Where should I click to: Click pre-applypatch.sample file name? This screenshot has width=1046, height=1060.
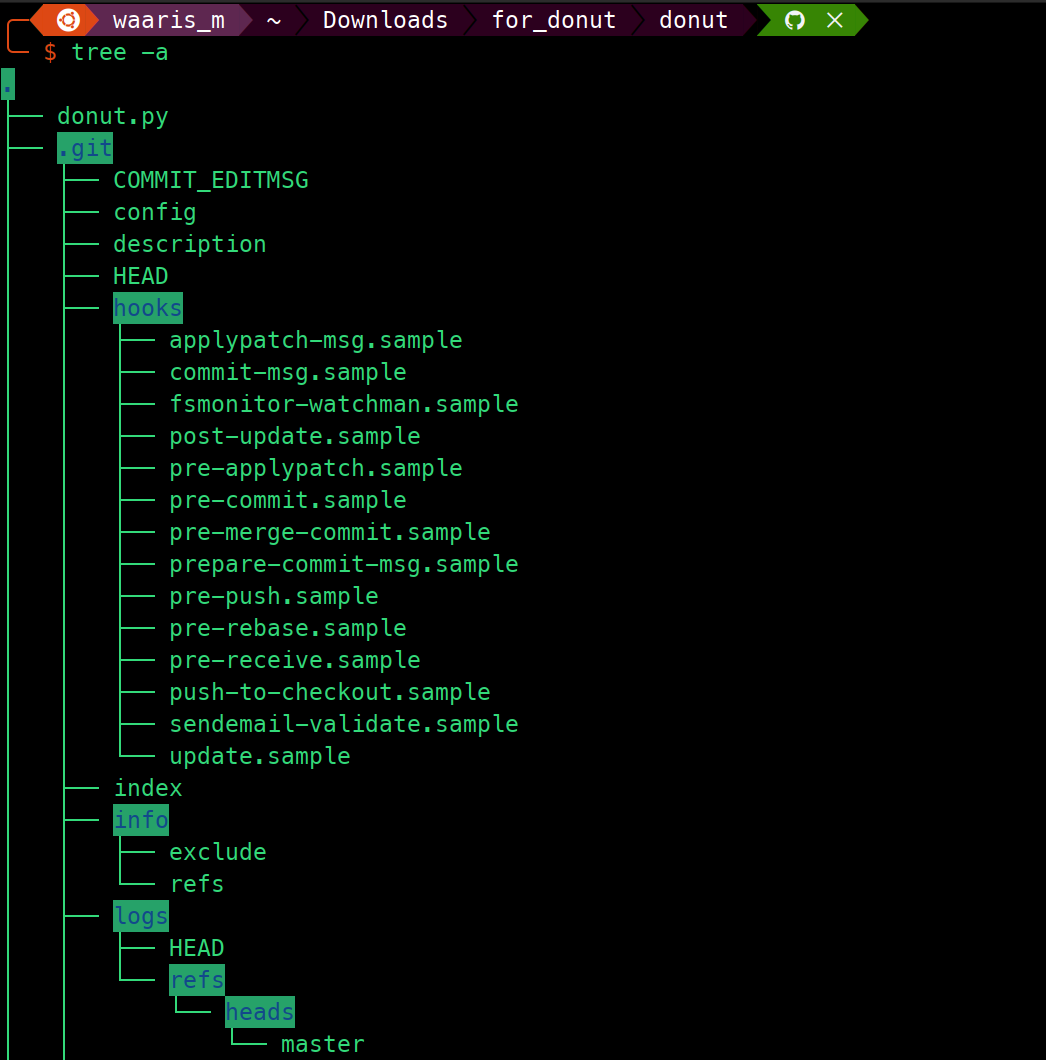(316, 468)
